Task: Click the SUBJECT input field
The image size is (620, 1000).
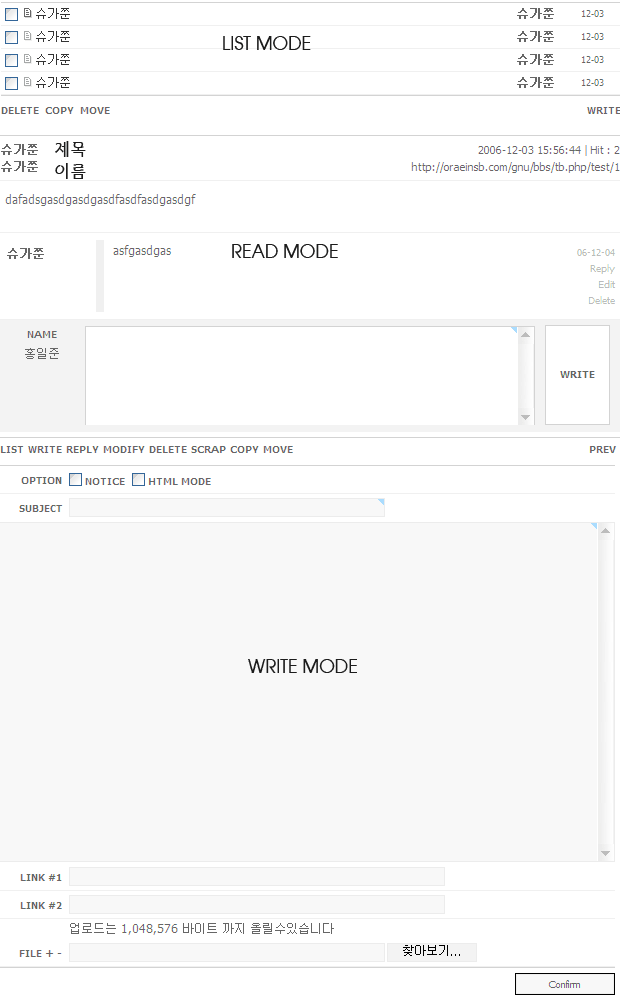Action: (x=226, y=508)
